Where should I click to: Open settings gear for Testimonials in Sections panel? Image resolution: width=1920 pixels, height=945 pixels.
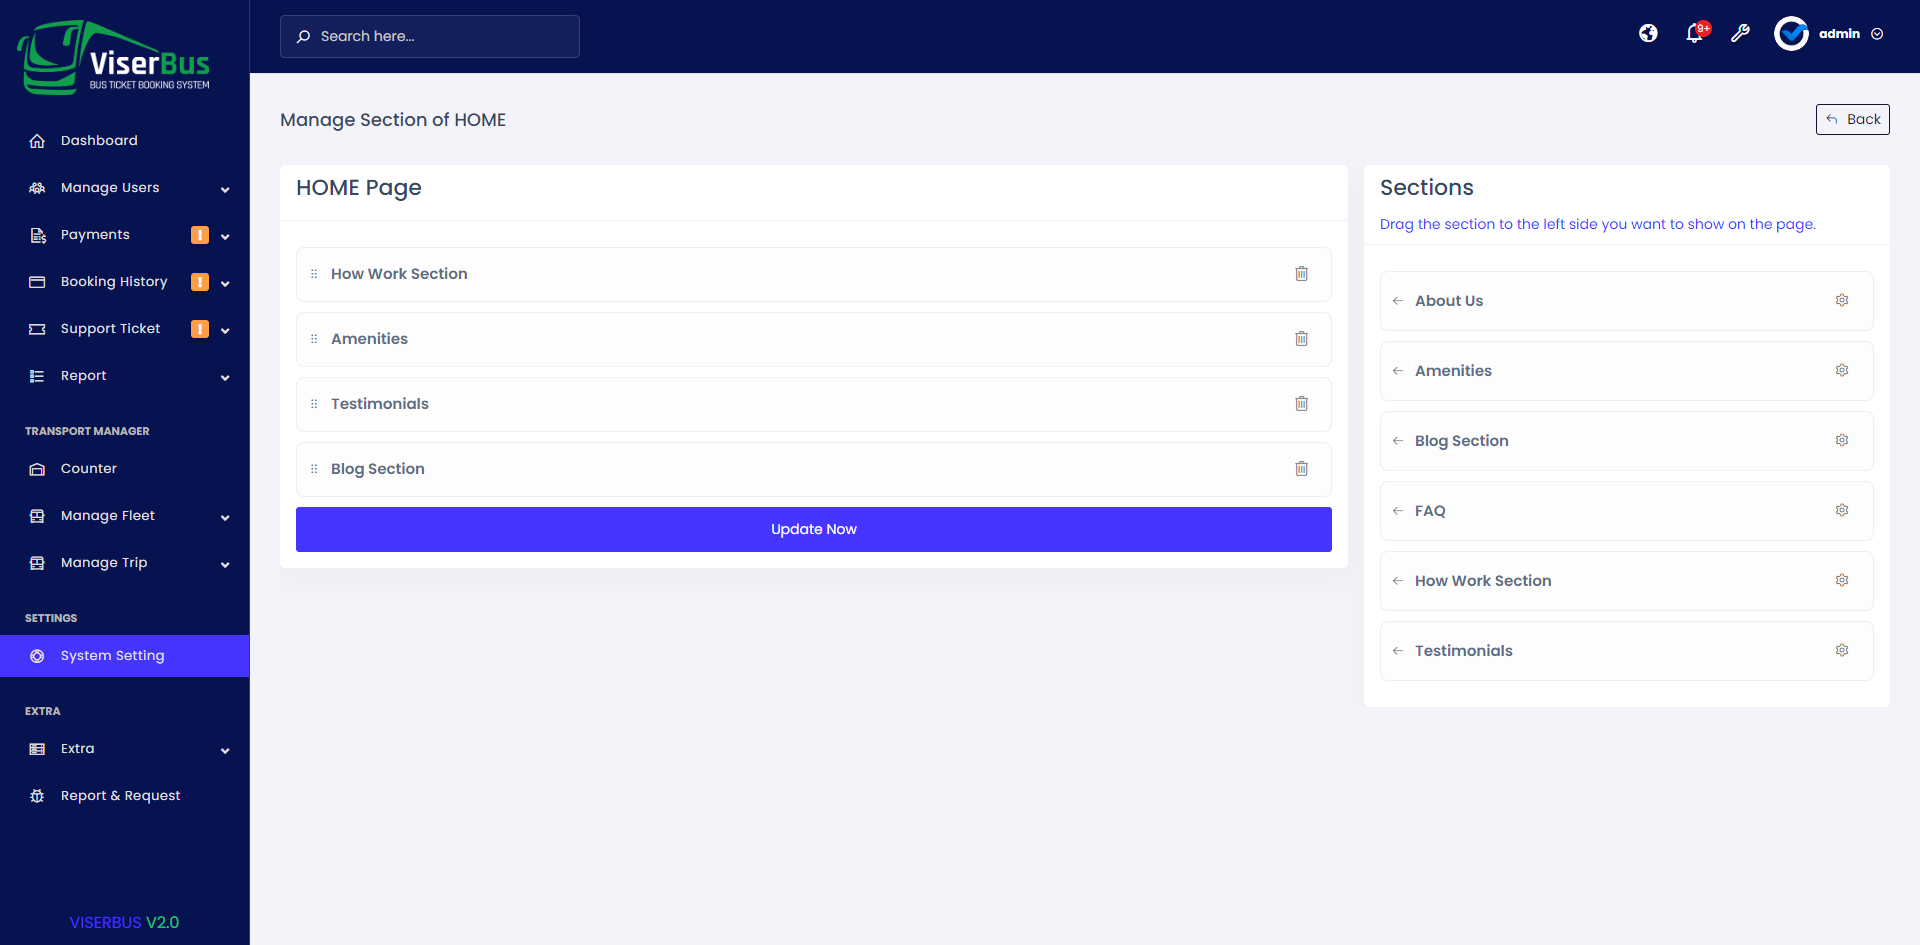pyautogui.click(x=1842, y=650)
